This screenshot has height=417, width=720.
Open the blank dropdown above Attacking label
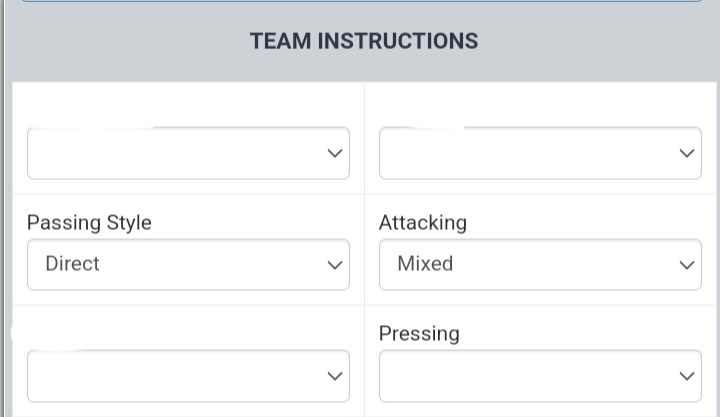tap(540, 153)
